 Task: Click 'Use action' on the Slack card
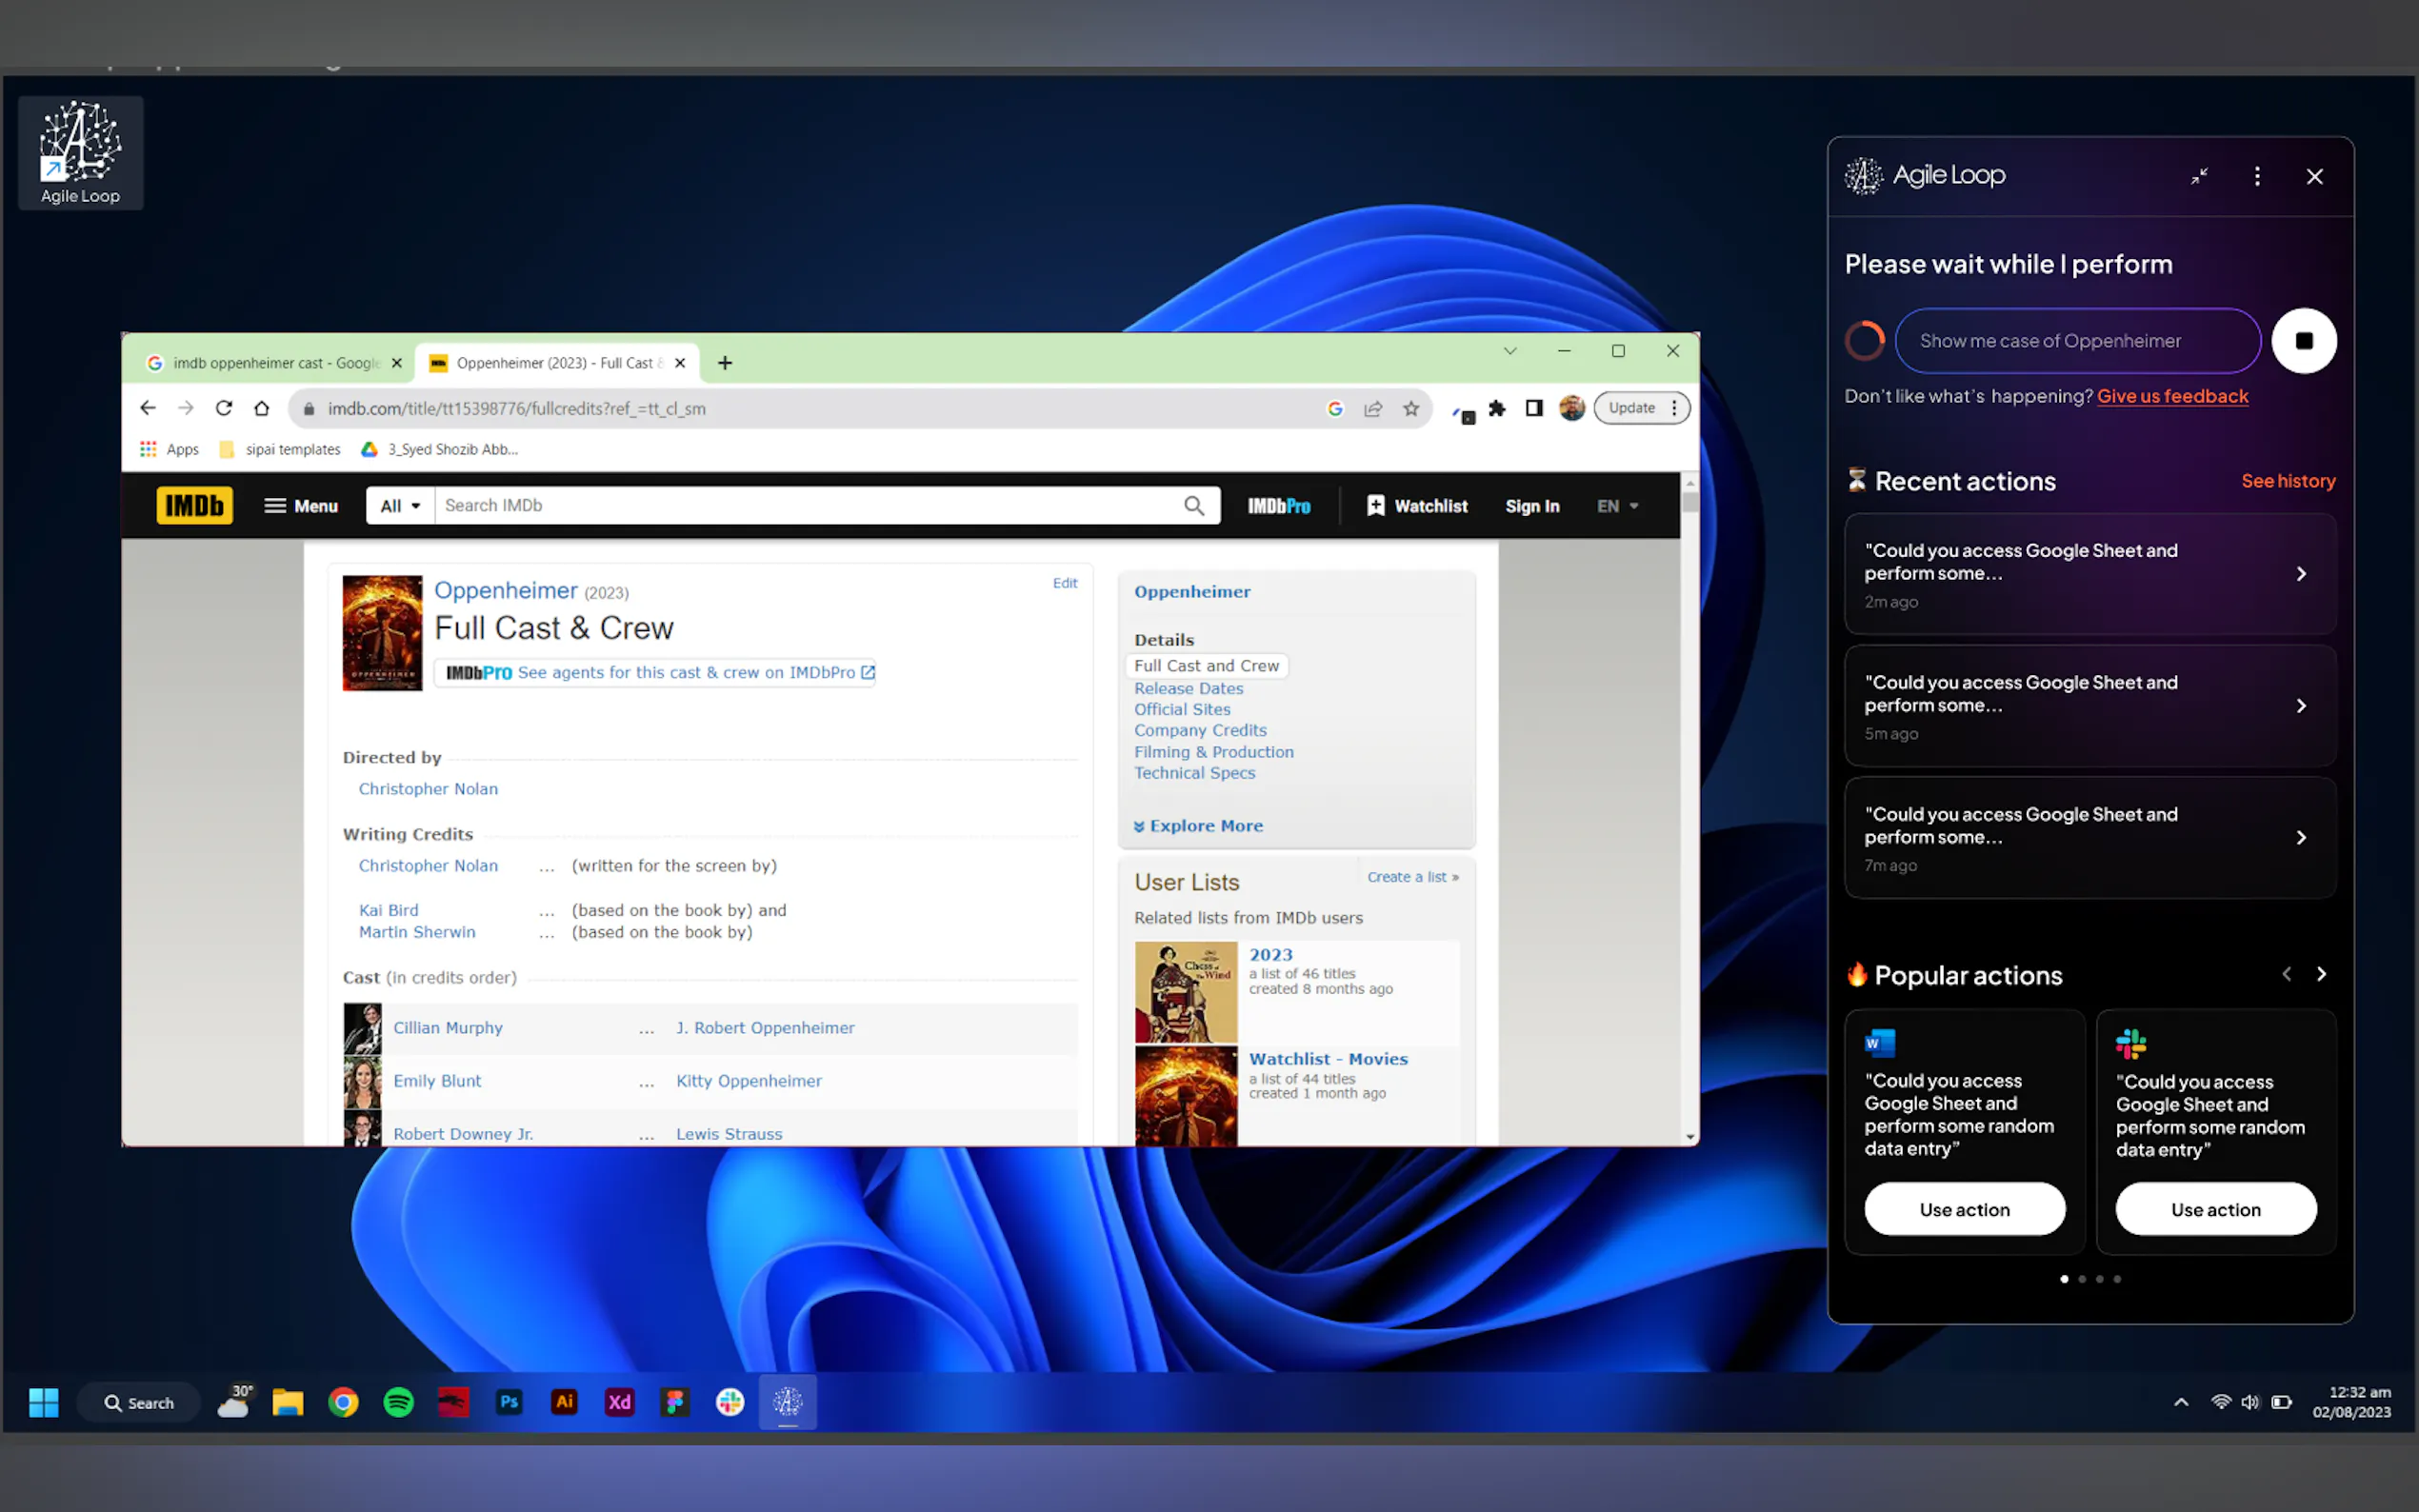(x=2215, y=1210)
